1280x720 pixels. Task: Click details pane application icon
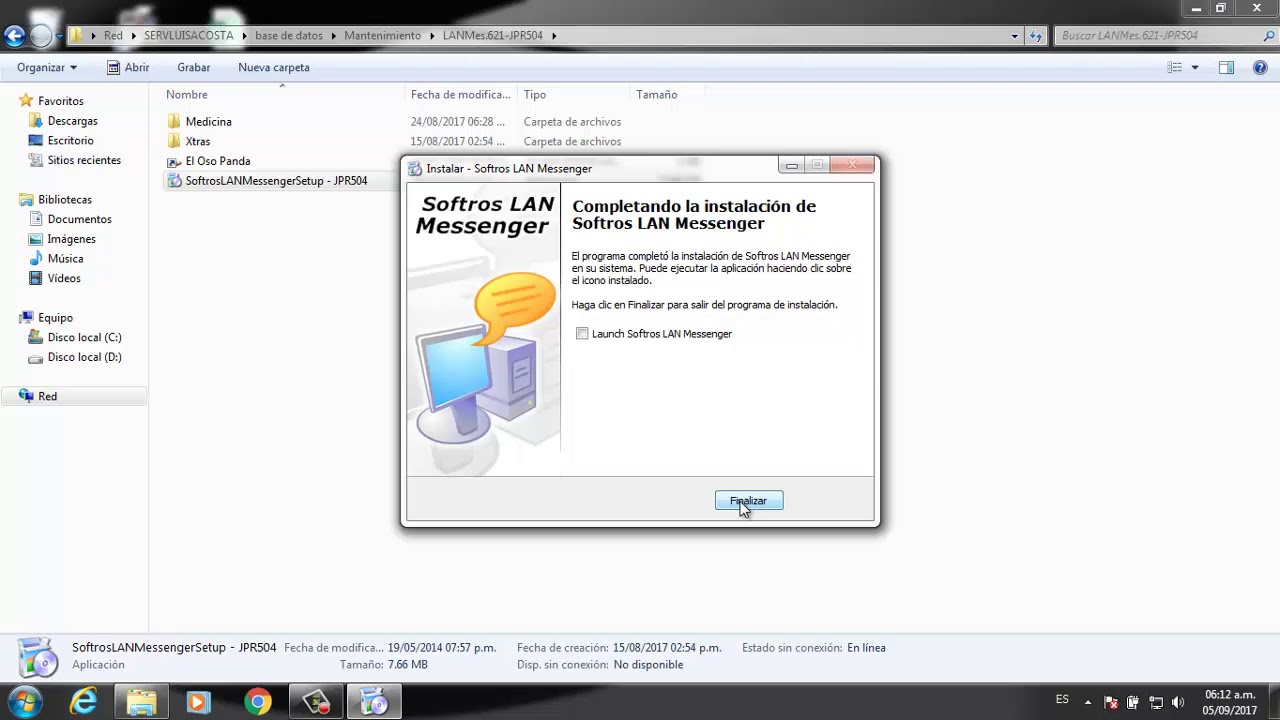click(x=38, y=656)
